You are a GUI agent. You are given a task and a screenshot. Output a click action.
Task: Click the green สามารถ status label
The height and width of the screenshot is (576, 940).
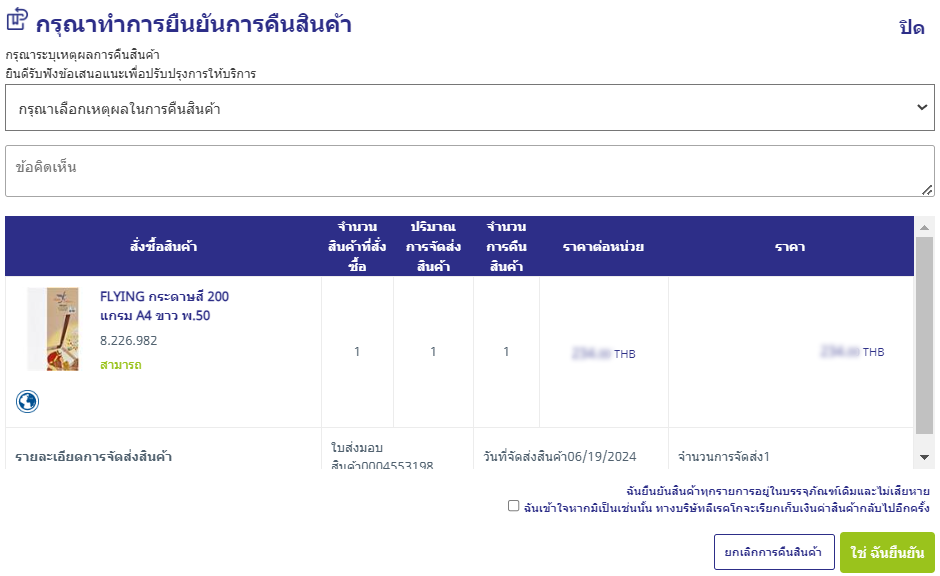(x=121, y=365)
